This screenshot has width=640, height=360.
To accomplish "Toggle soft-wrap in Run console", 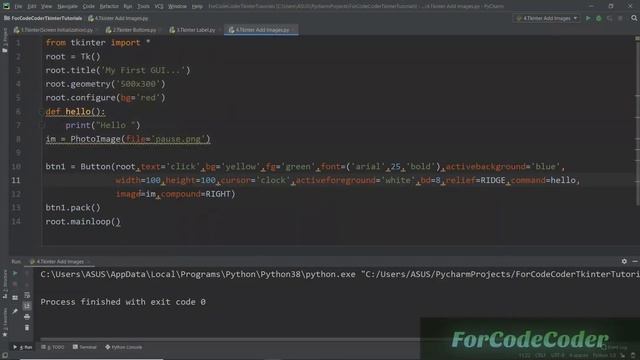I will click(27, 295).
